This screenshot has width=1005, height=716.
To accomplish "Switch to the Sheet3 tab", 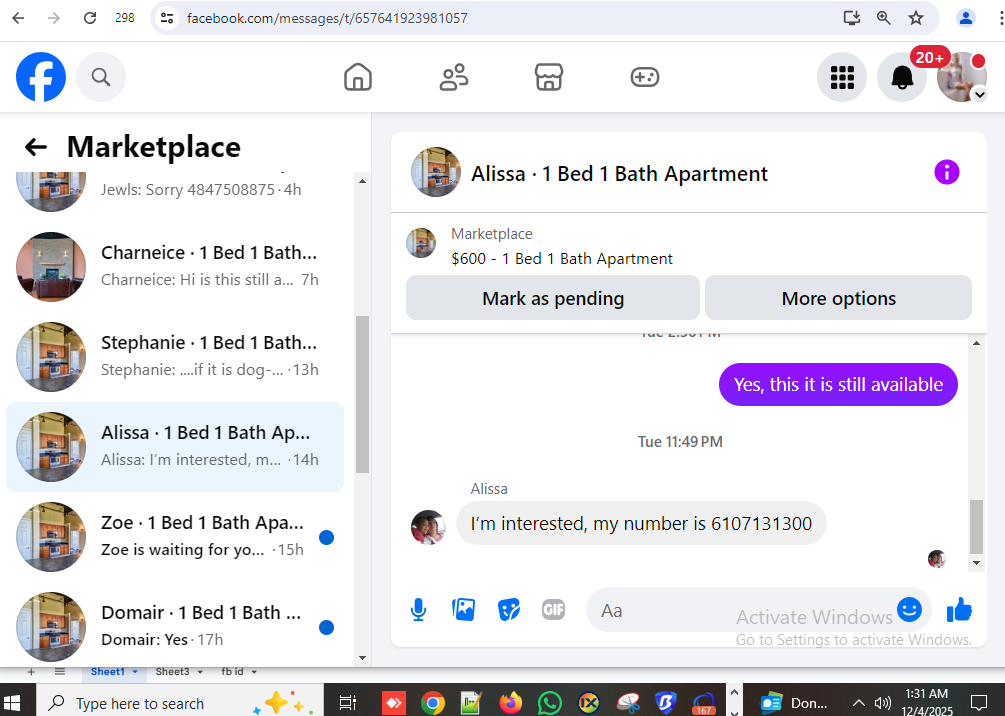I will coord(172,672).
